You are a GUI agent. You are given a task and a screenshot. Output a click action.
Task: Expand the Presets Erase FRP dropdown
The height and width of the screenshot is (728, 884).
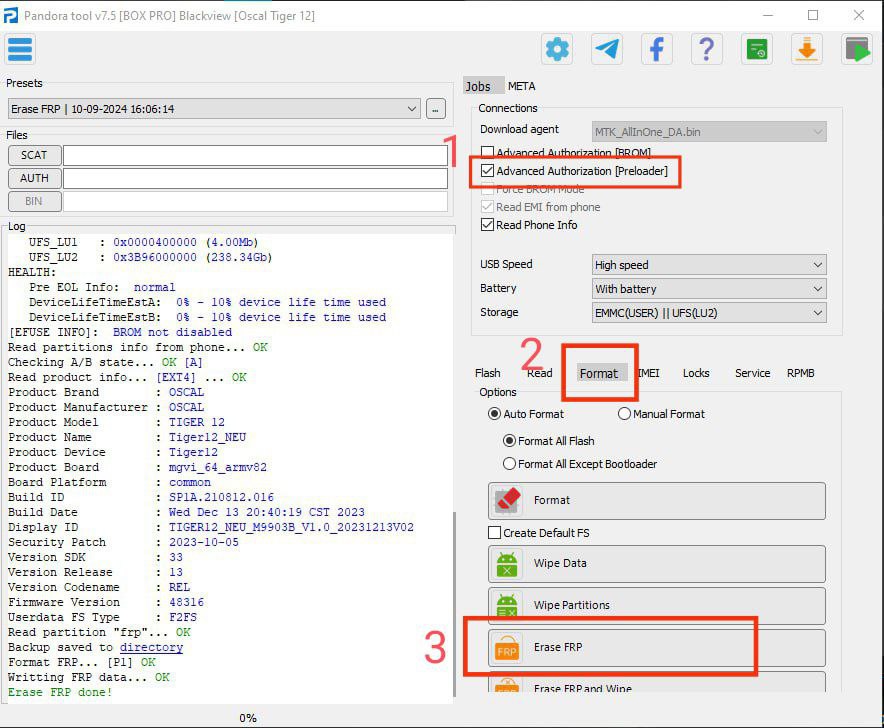[x=214, y=109]
